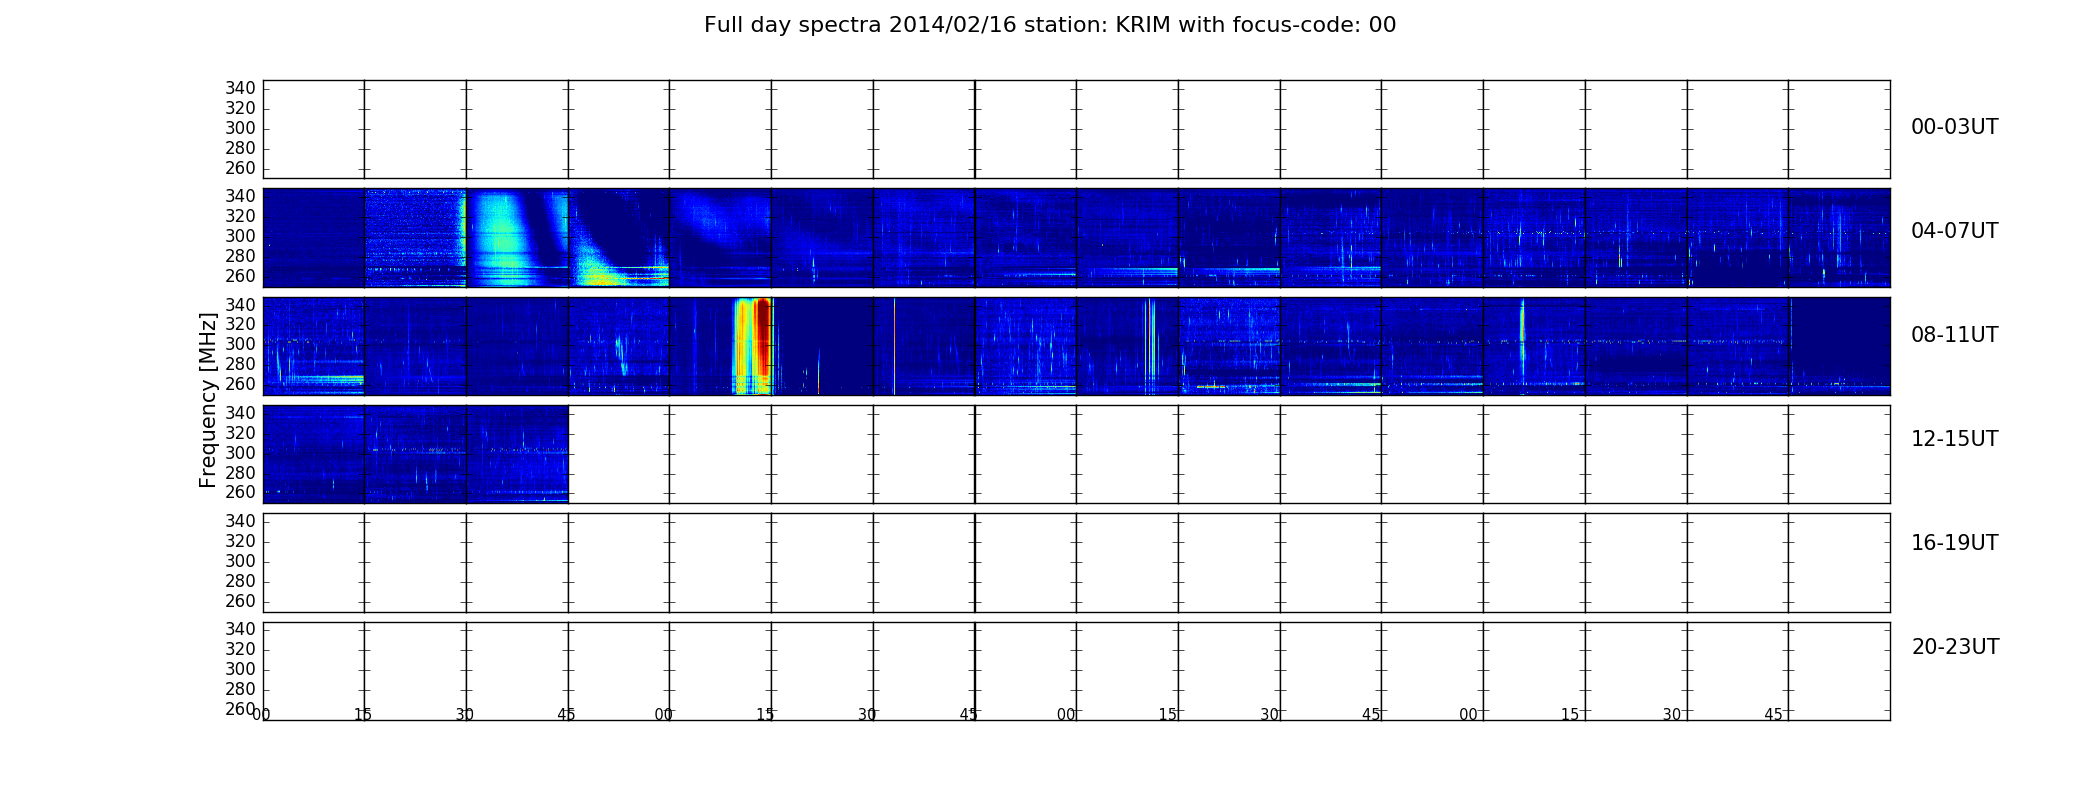Screen dimensions: 2100x800
Task: Click the thin yellow vertical line in 08-11UT spectrum
Action: (894, 346)
